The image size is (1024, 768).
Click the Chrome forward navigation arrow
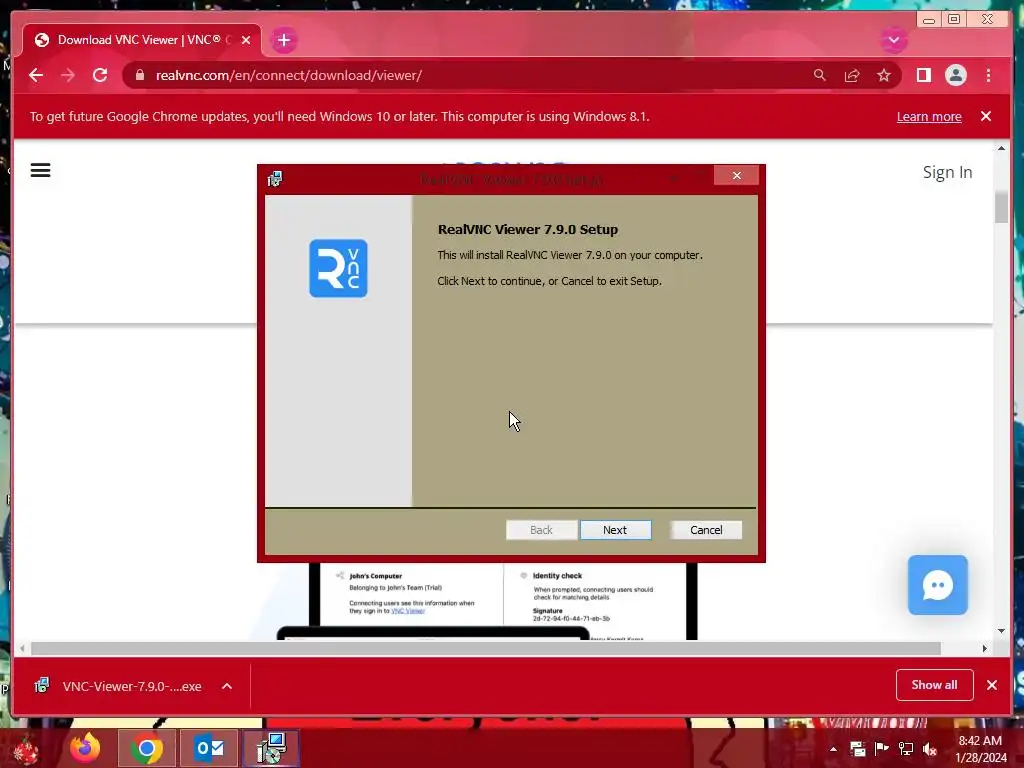click(68, 75)
